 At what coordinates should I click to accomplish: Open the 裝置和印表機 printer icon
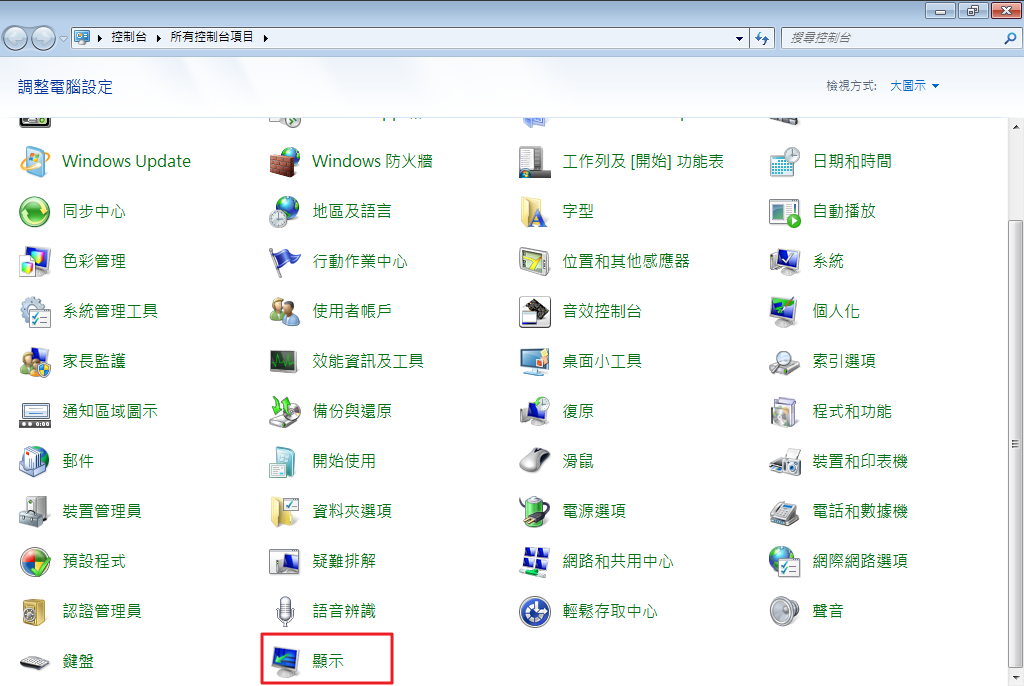pos(784,461)
